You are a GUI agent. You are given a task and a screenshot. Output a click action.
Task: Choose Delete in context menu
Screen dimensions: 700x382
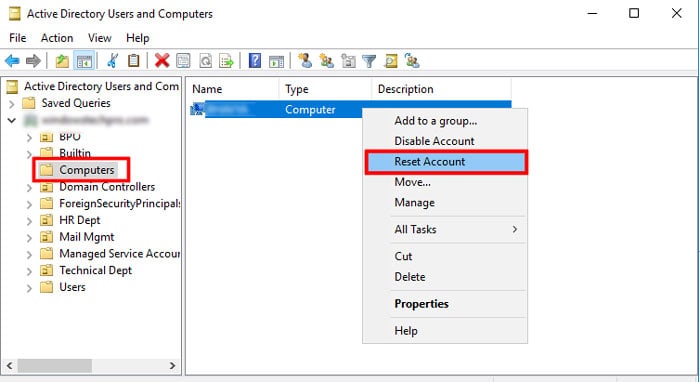click(445, 277)
